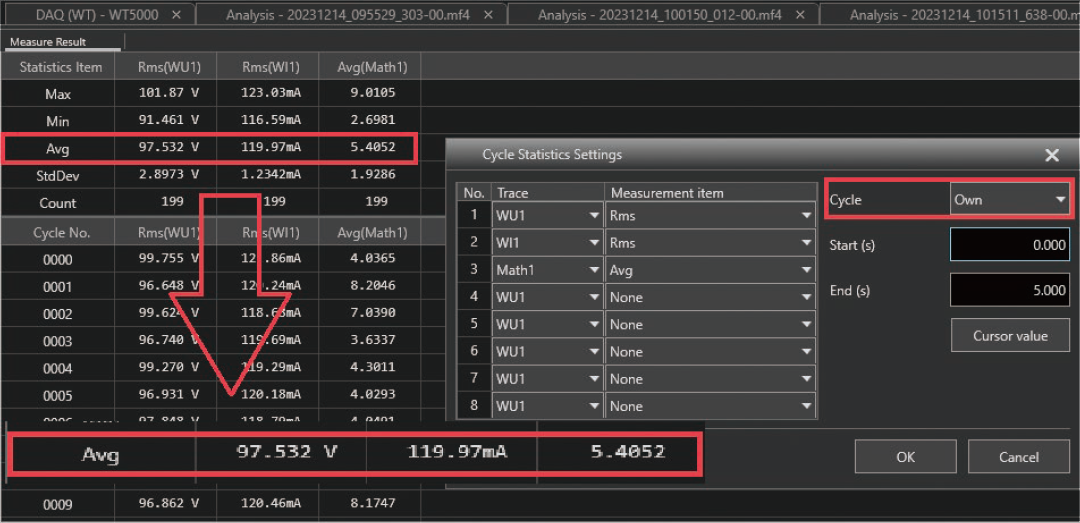
Task: Open Measurement item dropdown in row 8
Action: tap(710, 406)
